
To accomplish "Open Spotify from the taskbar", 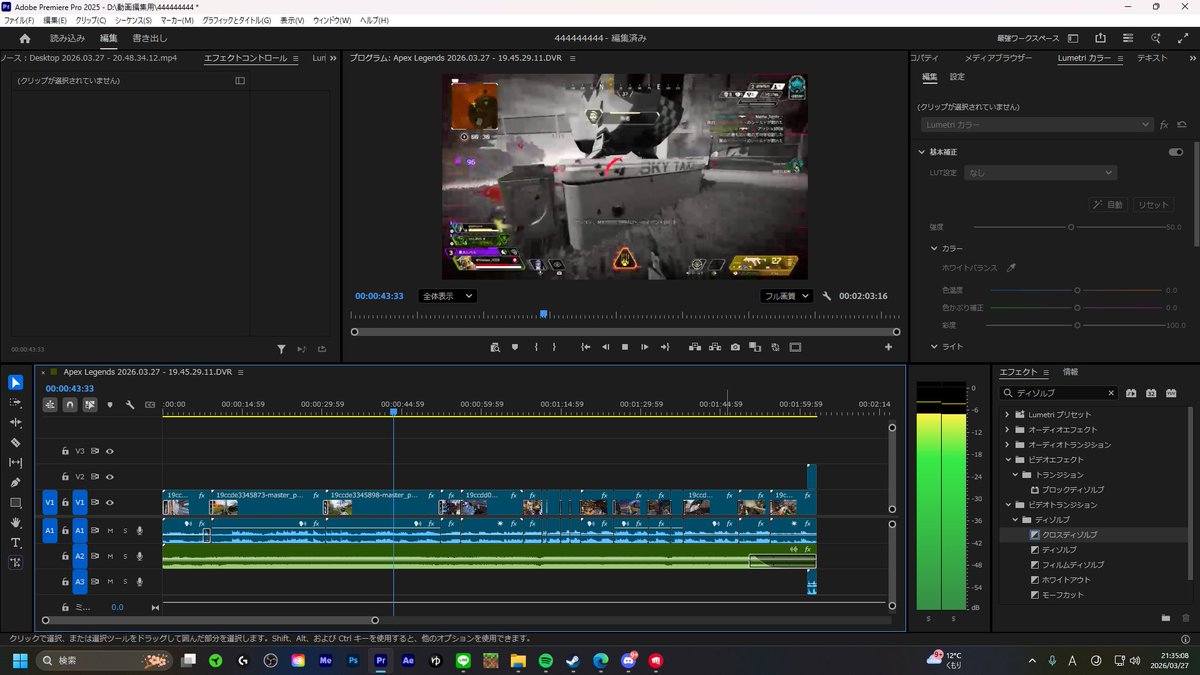I will tap(546, 661).
